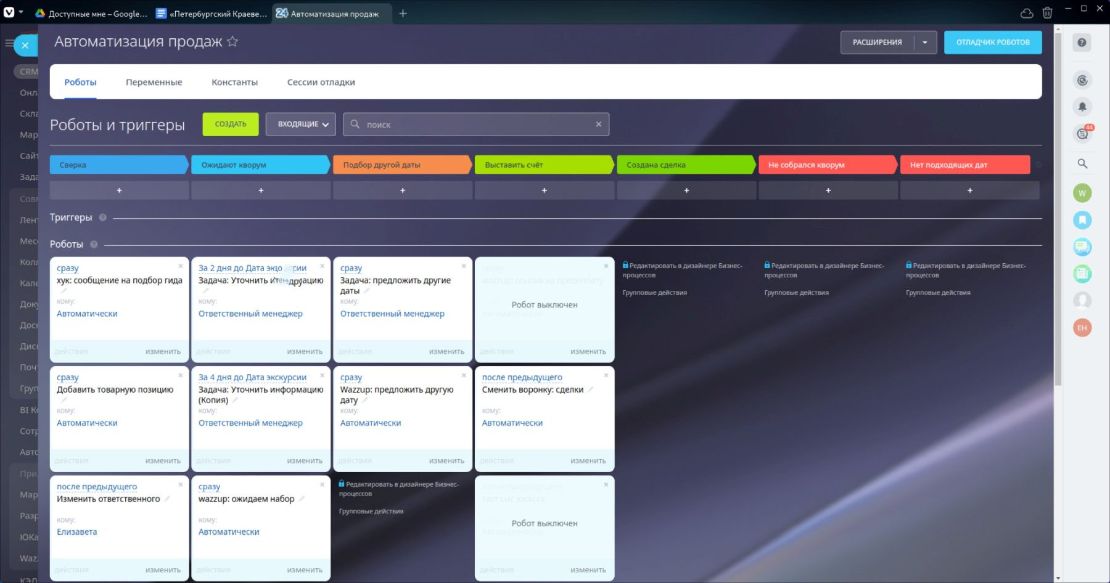The height and width of the screenshot is (583, 1110).
Task: Open the grey user avatar in sidebar
Action: point(1082,301)
